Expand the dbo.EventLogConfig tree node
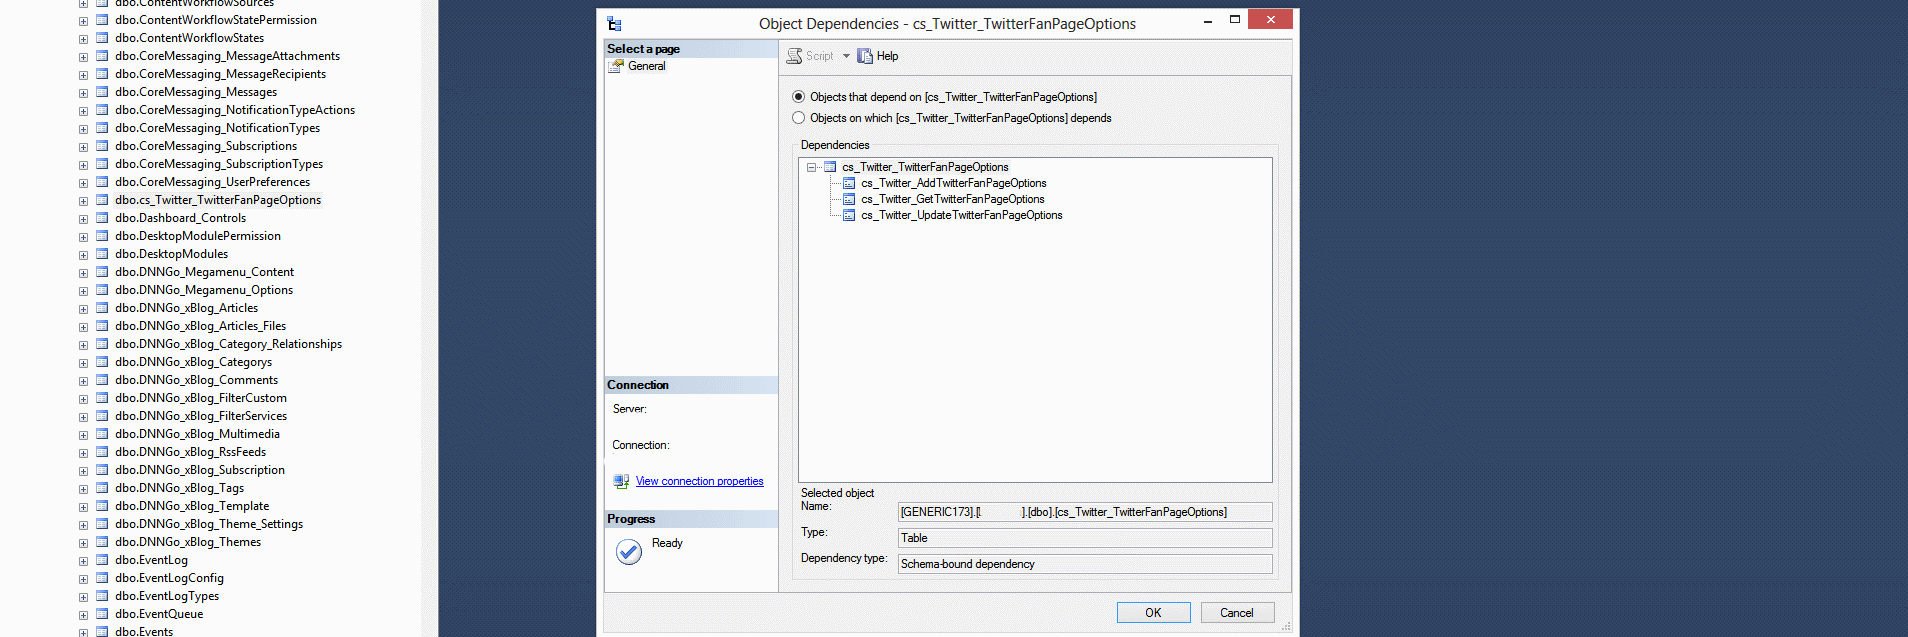This screenshot has width=1908, height=637. pos(83,579)
